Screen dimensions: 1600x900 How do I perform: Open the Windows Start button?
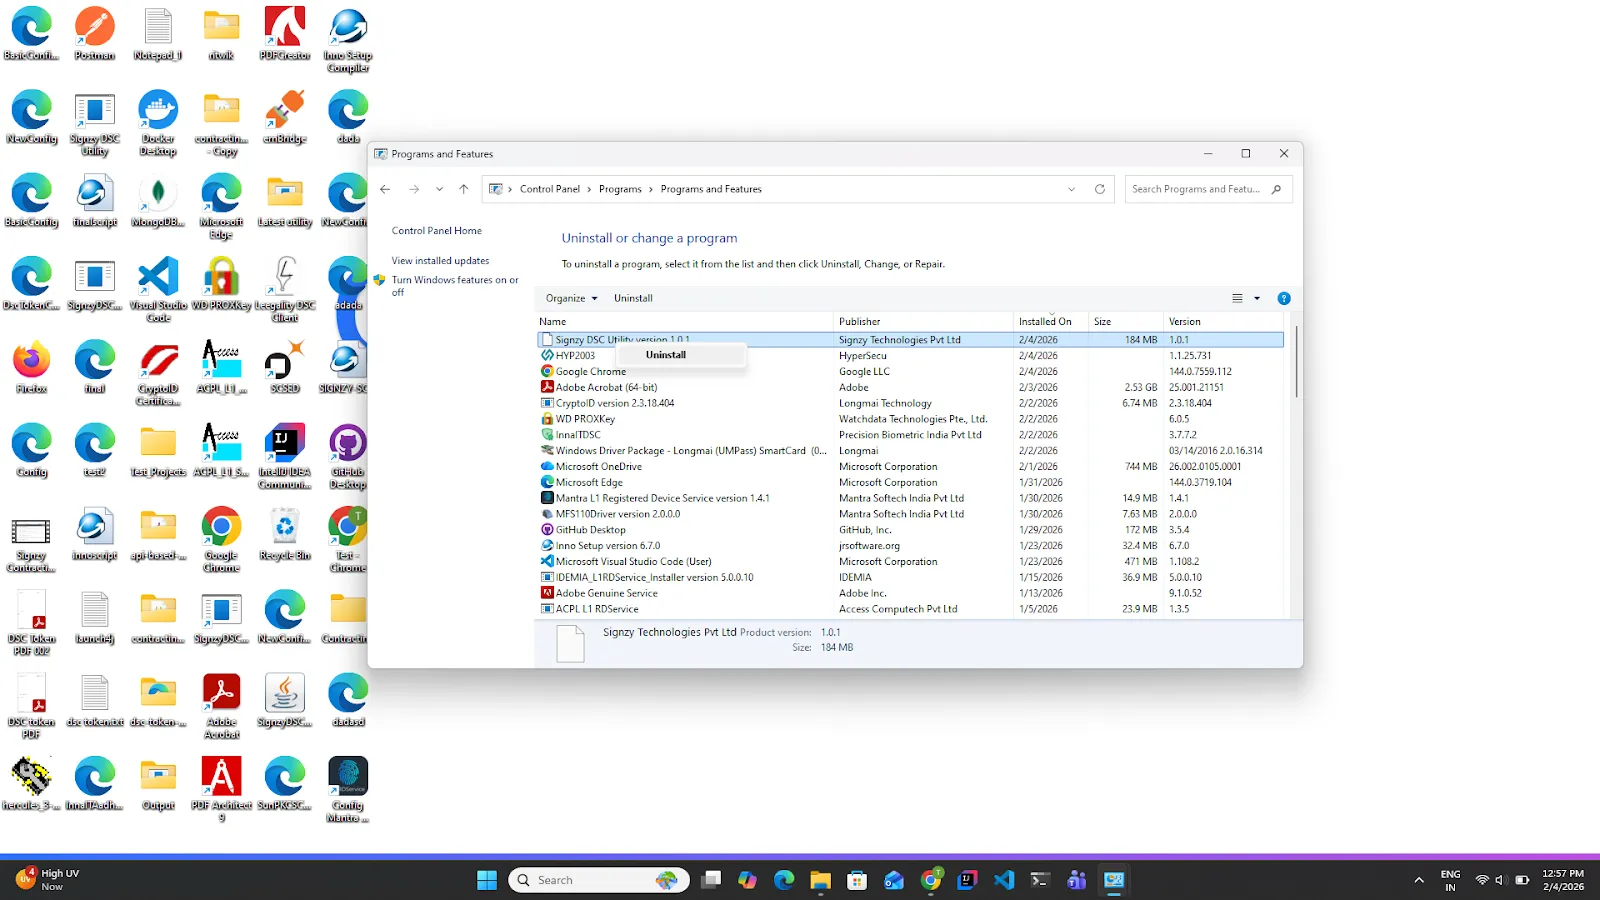[x=487, y=880]
